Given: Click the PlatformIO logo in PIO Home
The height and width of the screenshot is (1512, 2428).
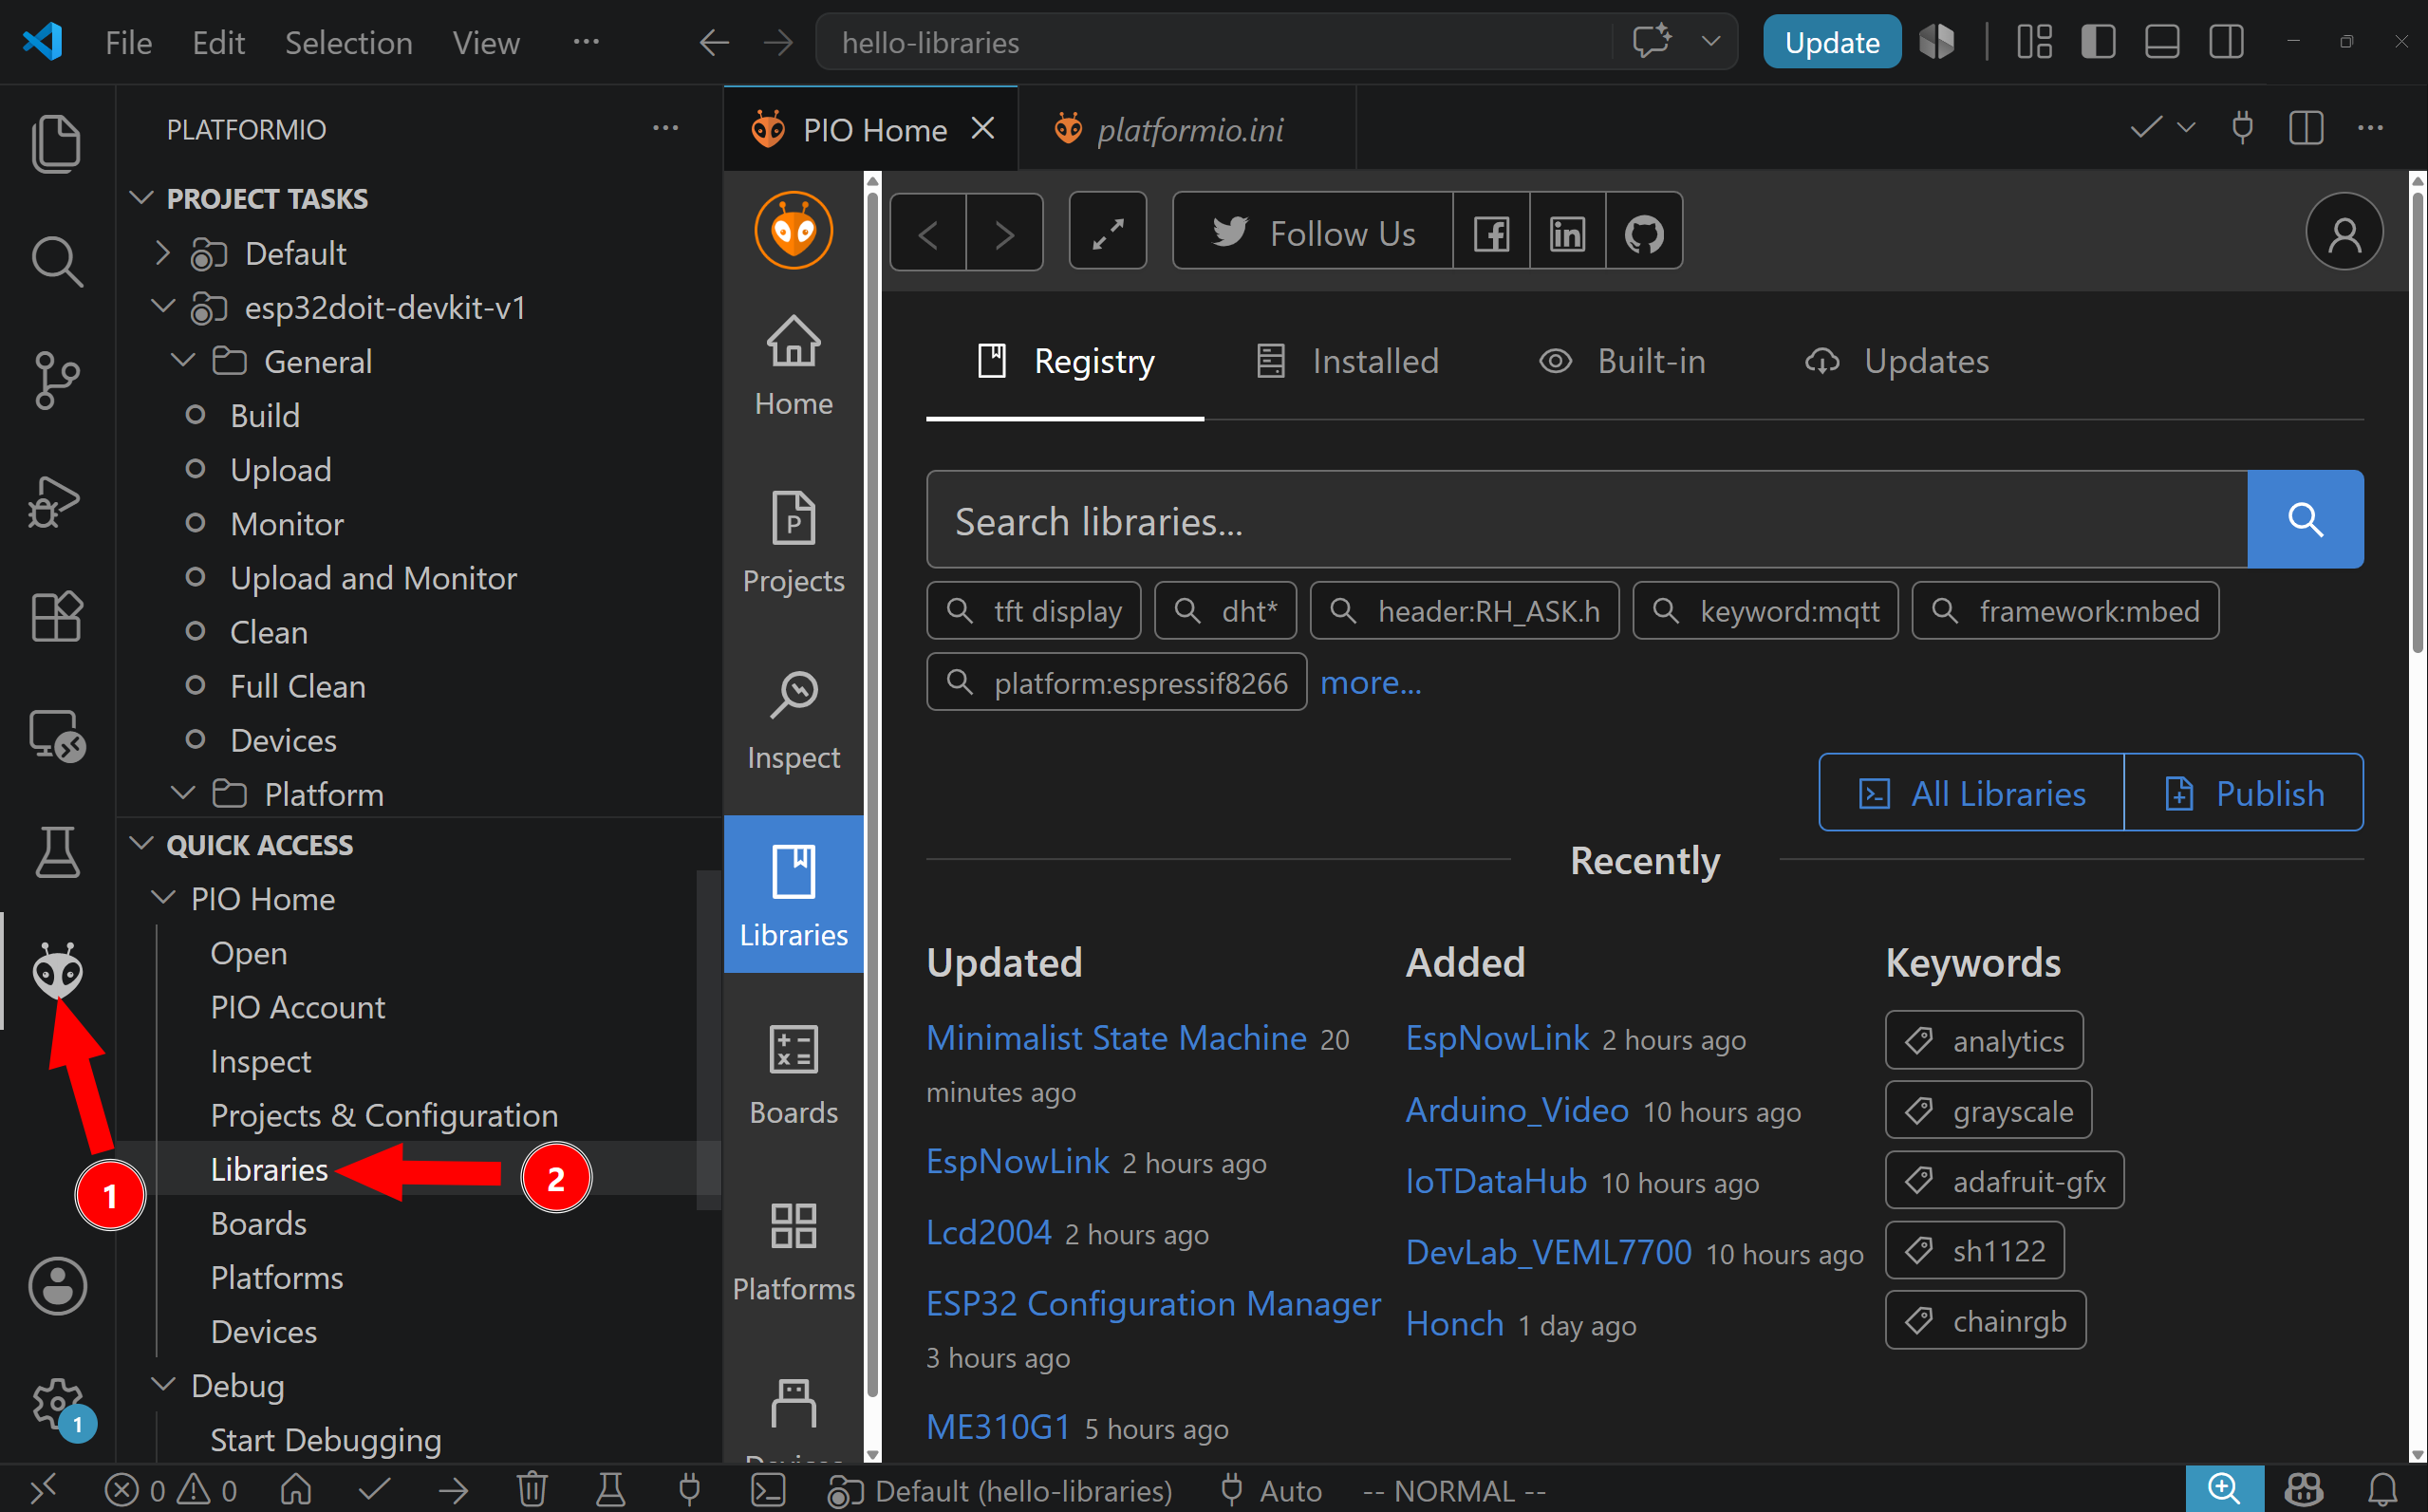Looking at the screenshot, I should tap(794, 230).
